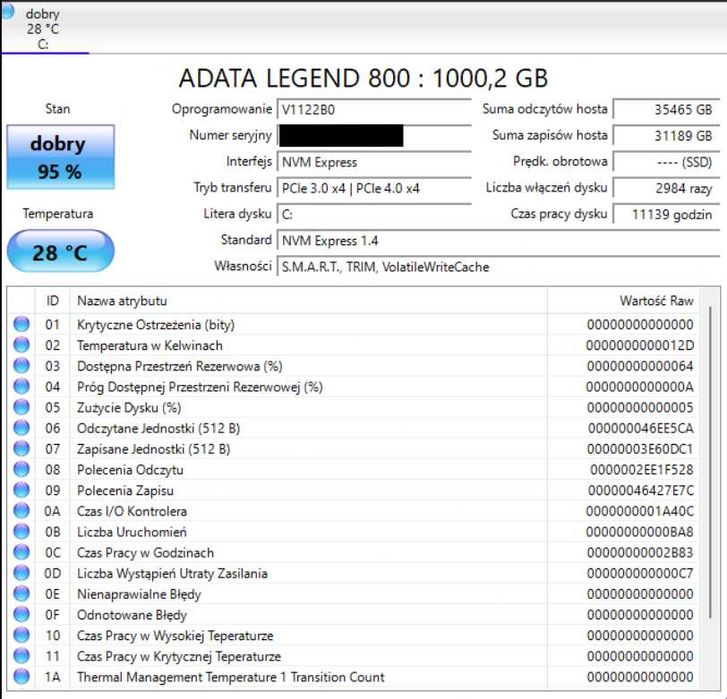727x699 pixels.
Task: Click the Oprogramowanie field V1122B0
Action: [x=374, y=110]
